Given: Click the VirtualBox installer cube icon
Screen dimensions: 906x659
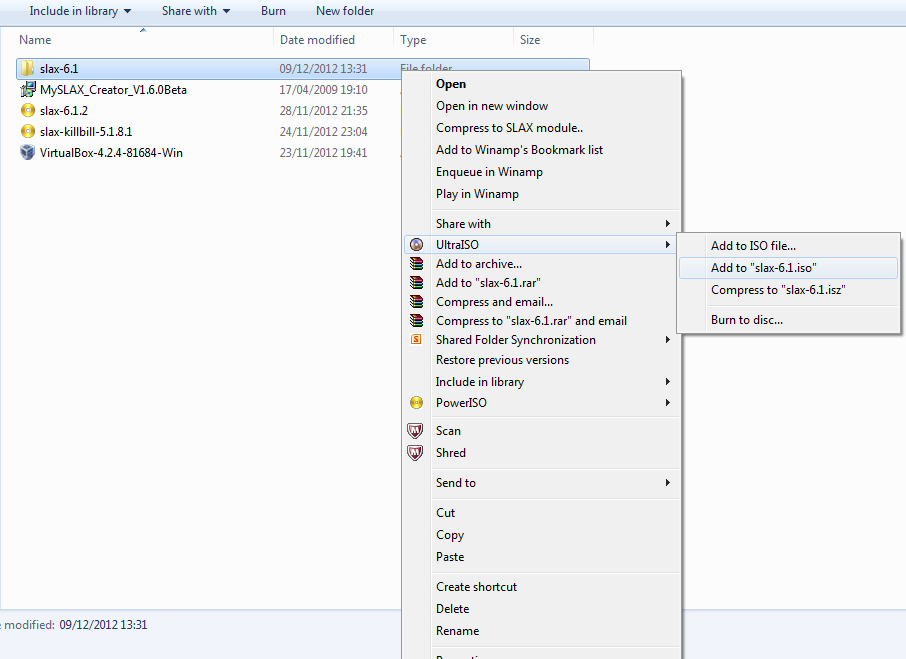Looking at the screenshot, I should 27,152.
